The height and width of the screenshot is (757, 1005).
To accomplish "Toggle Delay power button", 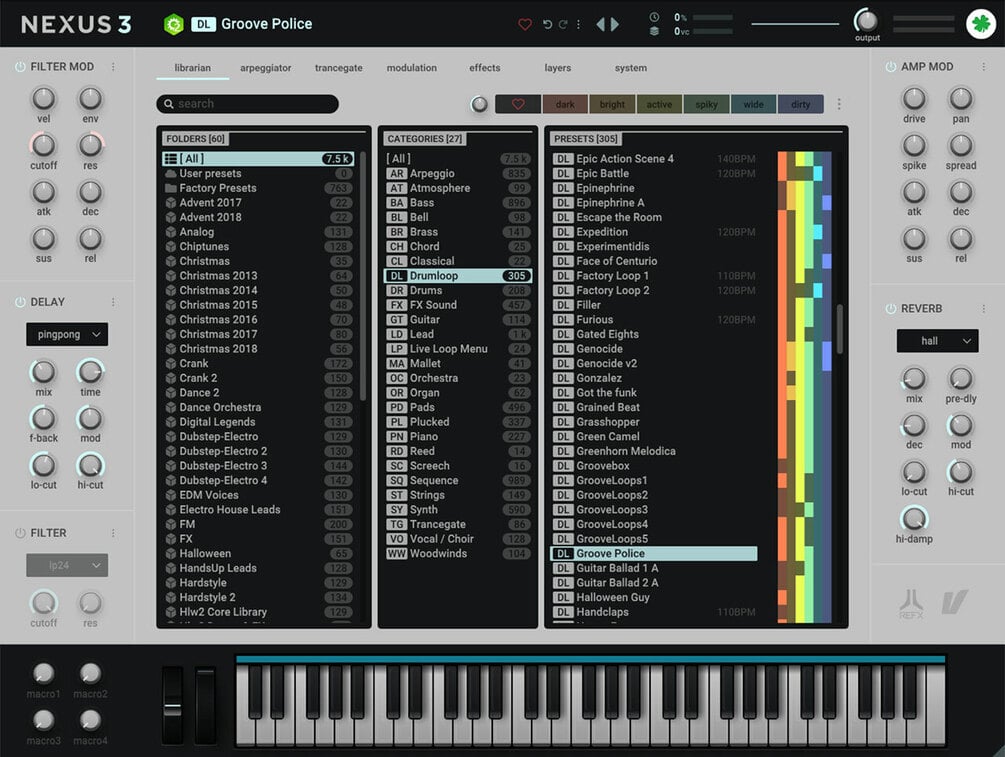I will 20,302.
